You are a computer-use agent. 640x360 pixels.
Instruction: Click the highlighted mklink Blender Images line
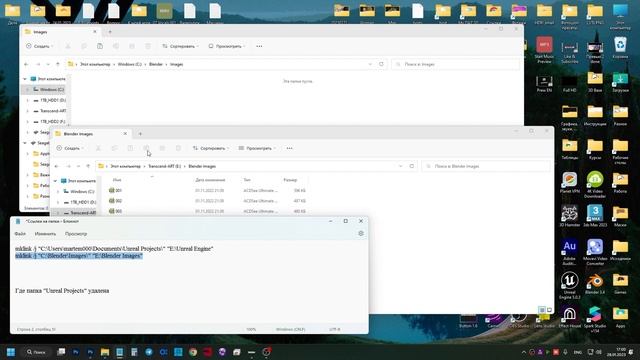[x=79, y=256]
